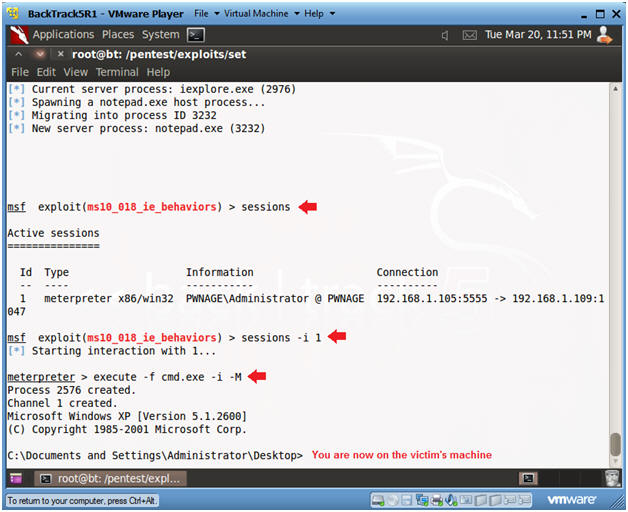Image resolution: width=628 pixels, height=512 pixels.
Task: Click the workspace terminal icon in bottom panel
Action: [528, 478]
